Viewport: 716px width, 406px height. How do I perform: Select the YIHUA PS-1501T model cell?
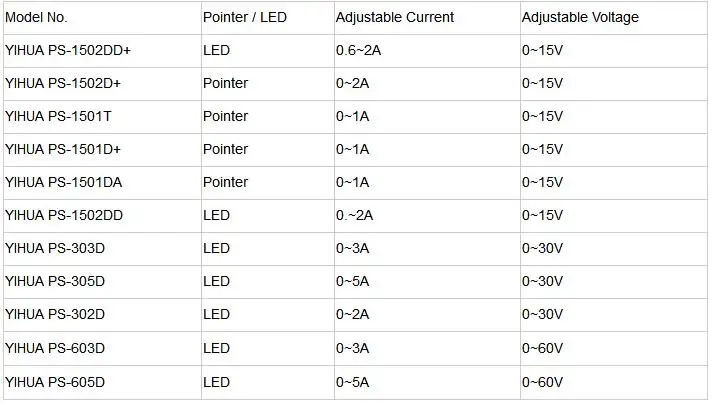coord(102,117)
